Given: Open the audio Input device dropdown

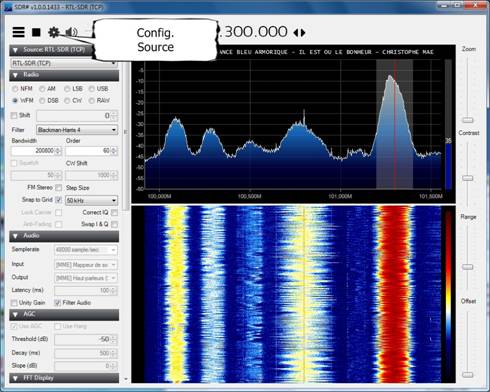Looking at the screenshot, I should (86, 265).
